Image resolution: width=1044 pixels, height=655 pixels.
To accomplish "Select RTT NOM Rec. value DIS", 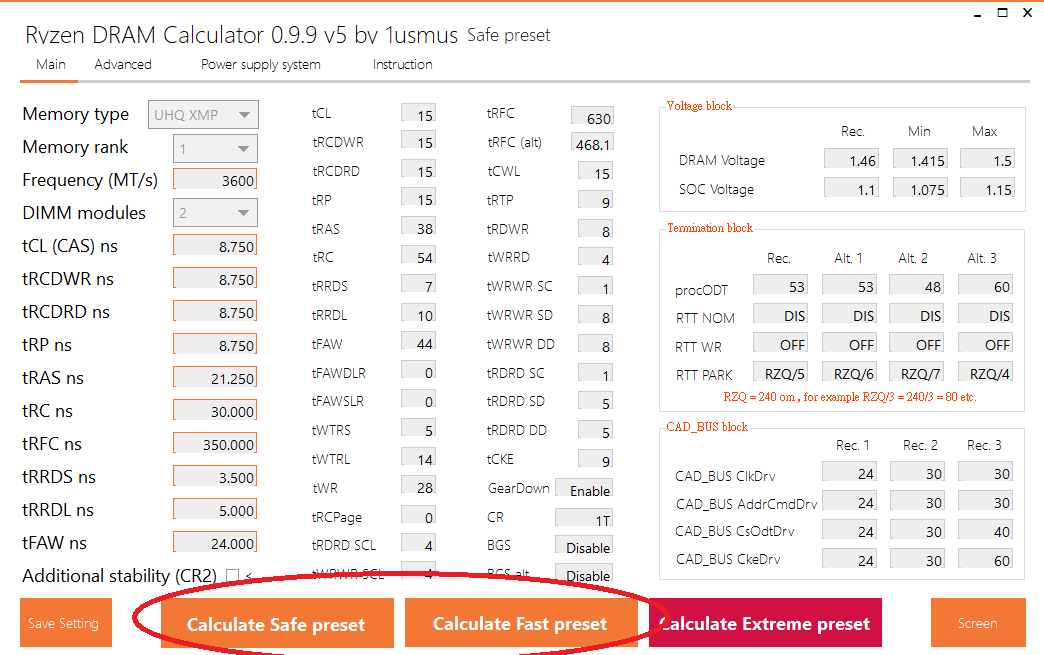I will (x=781, y=315).
